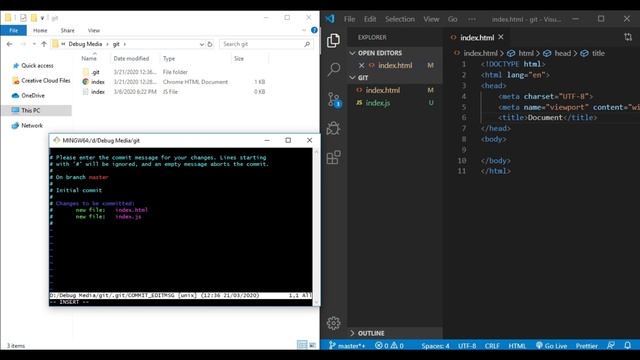Image resolution: width=640 pixels, height=360 pixels.
Task: Open the Go menu
Action: point(453,19)
